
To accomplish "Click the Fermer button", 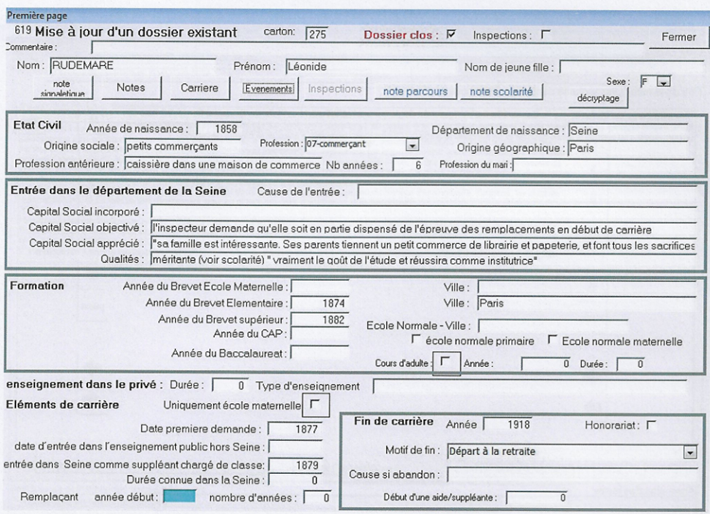I will coord(678,37).
